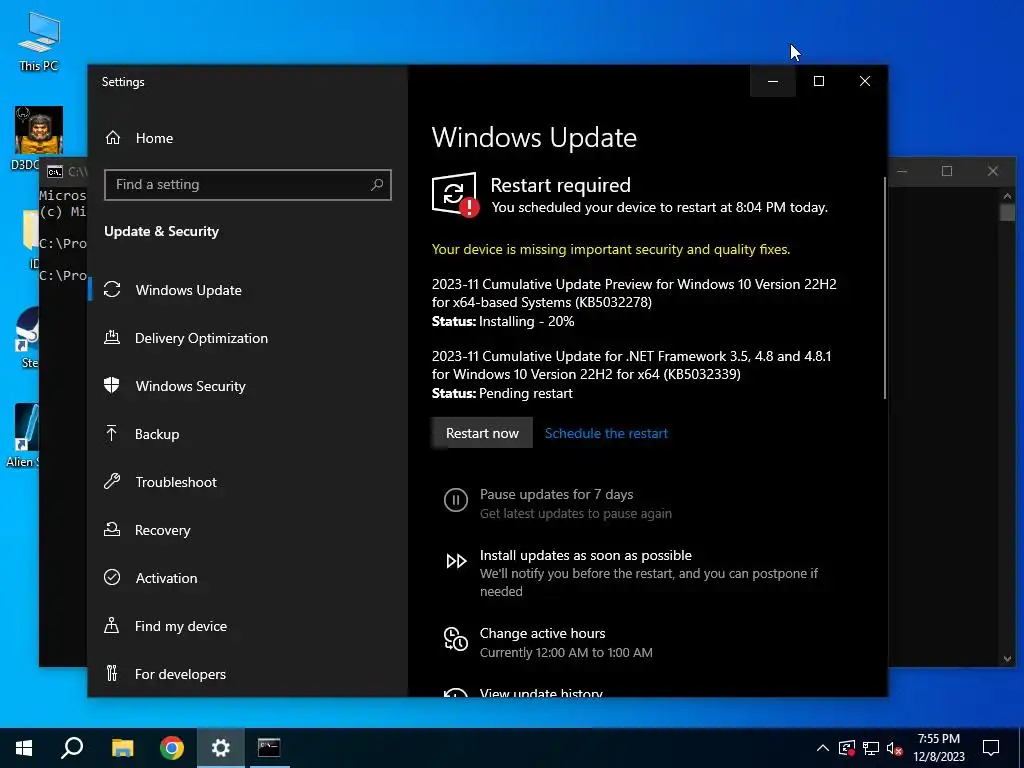The width and height of the screenshot is (1024, 768).
Task: Click the Command Prompt title bar icon
Action: [55, 172]
